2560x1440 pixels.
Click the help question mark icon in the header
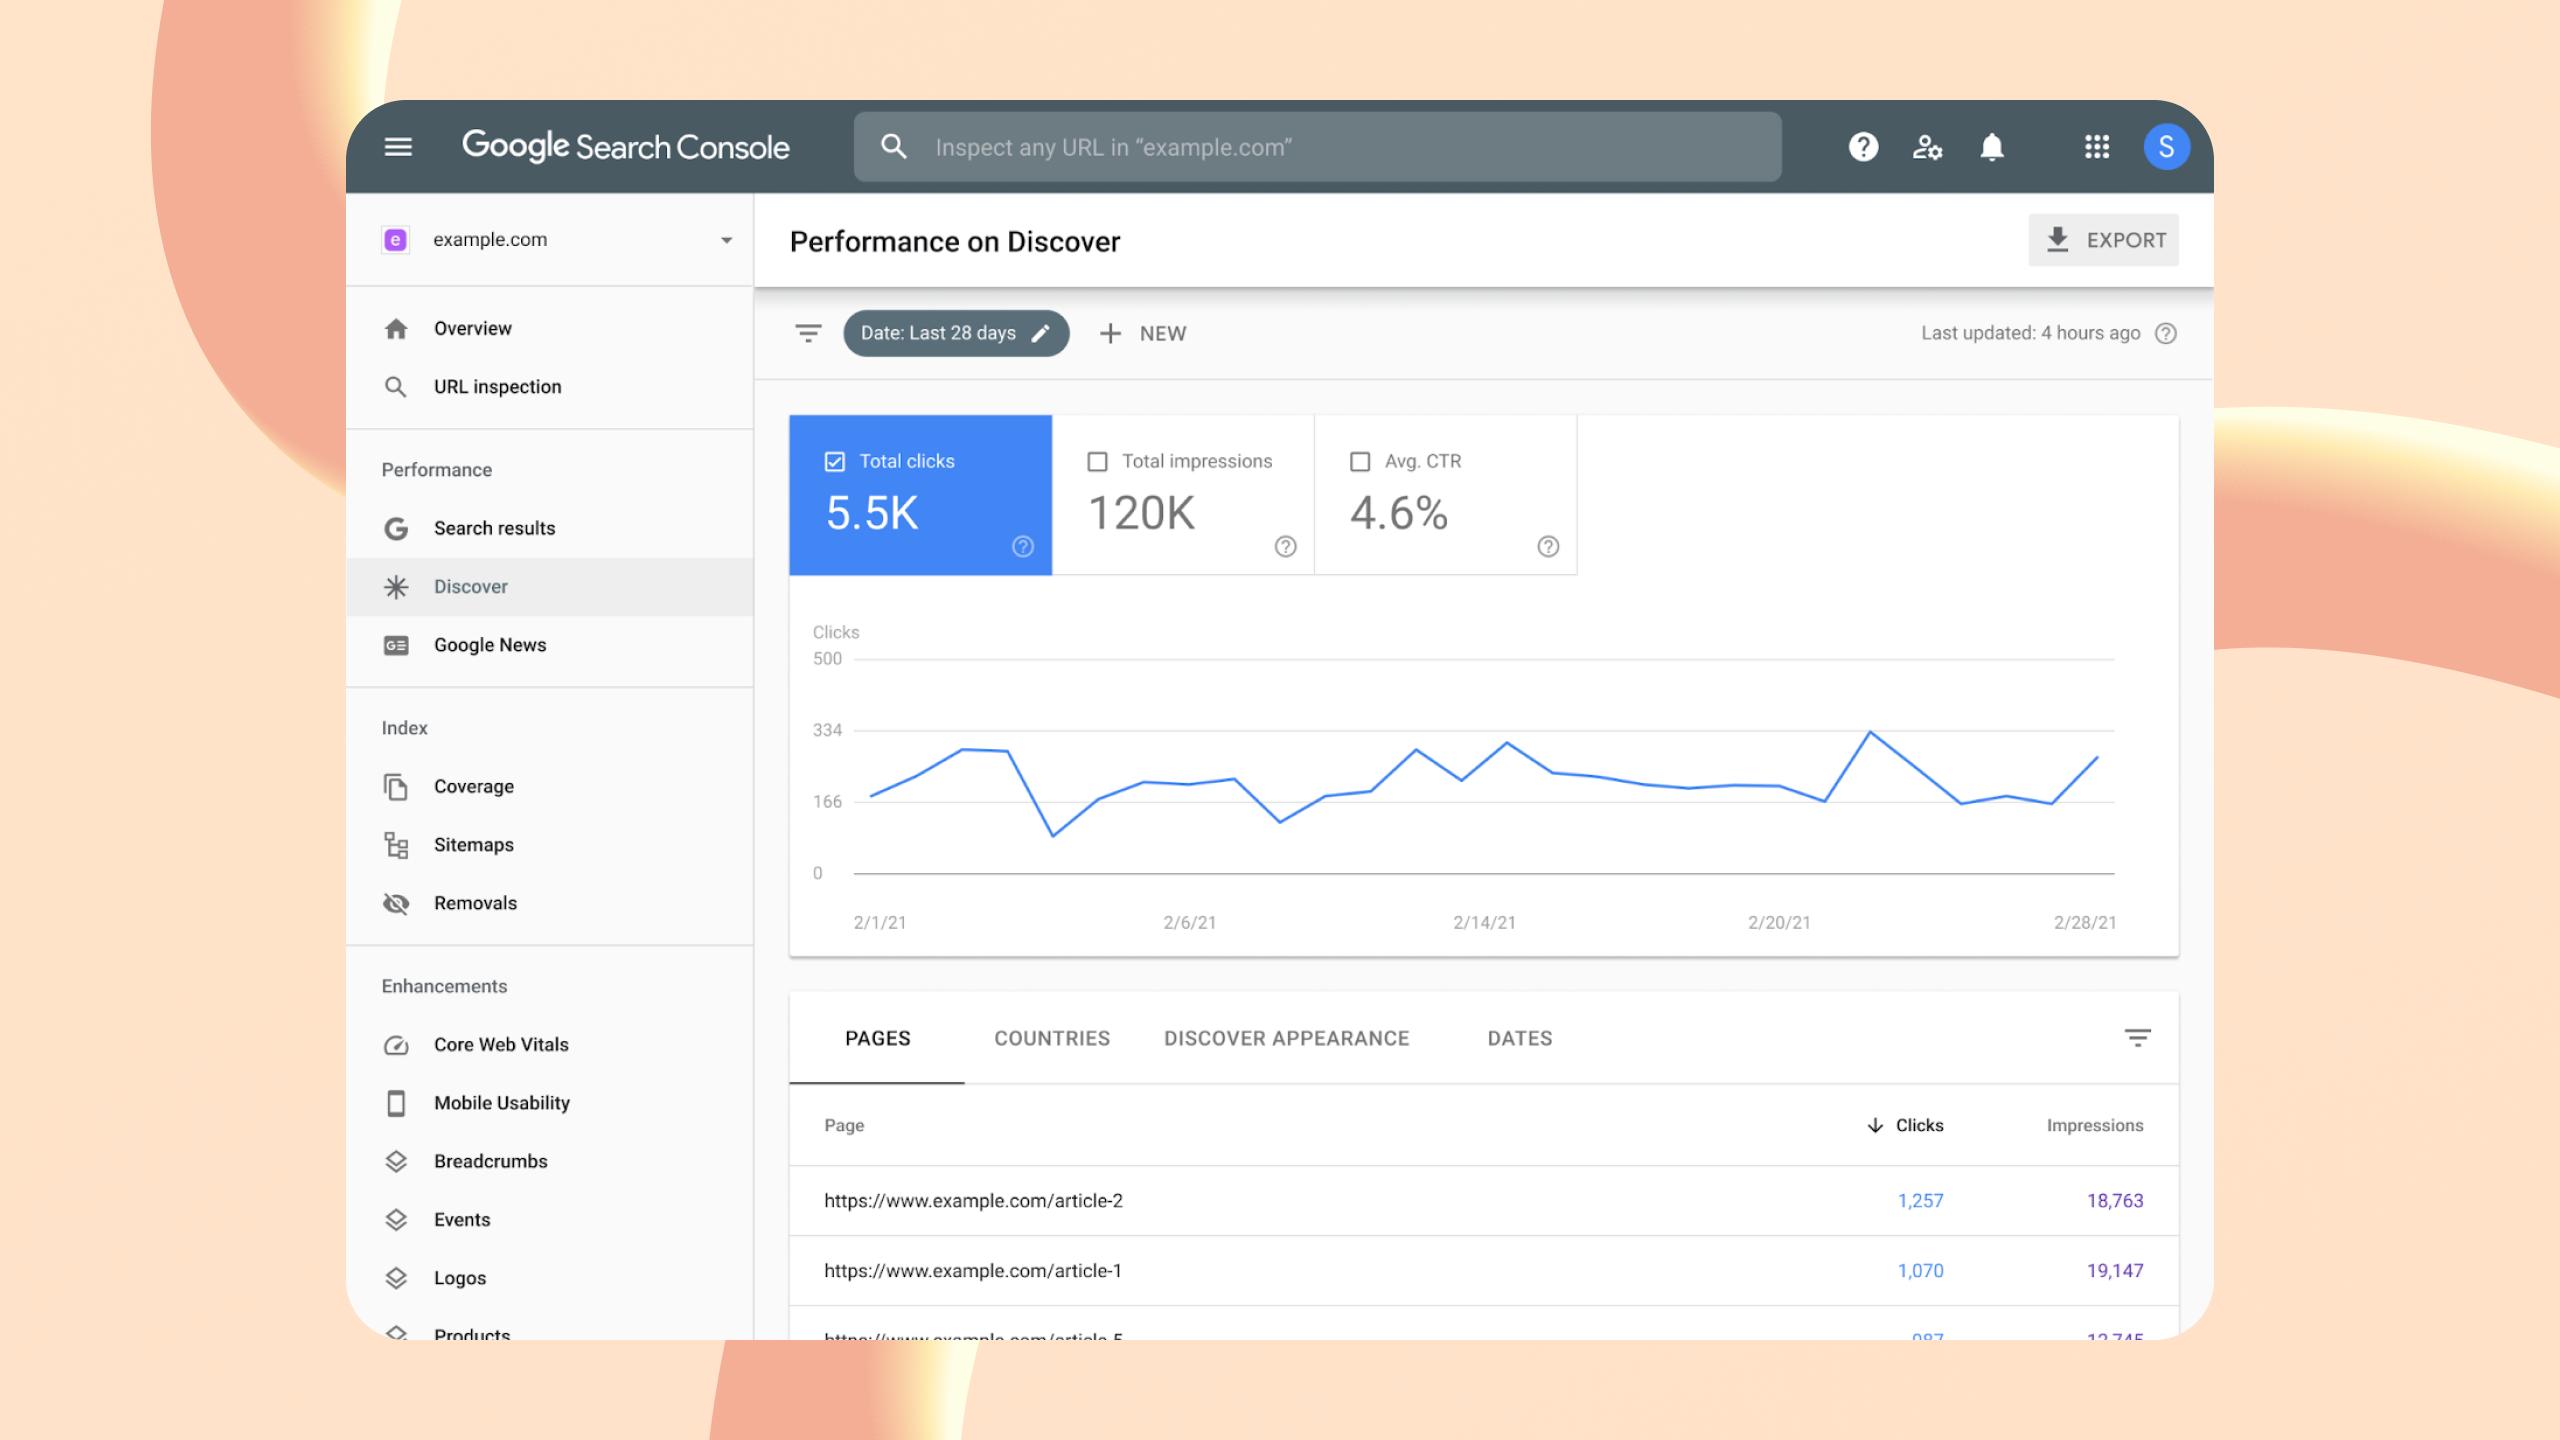tap(1862, 147)
